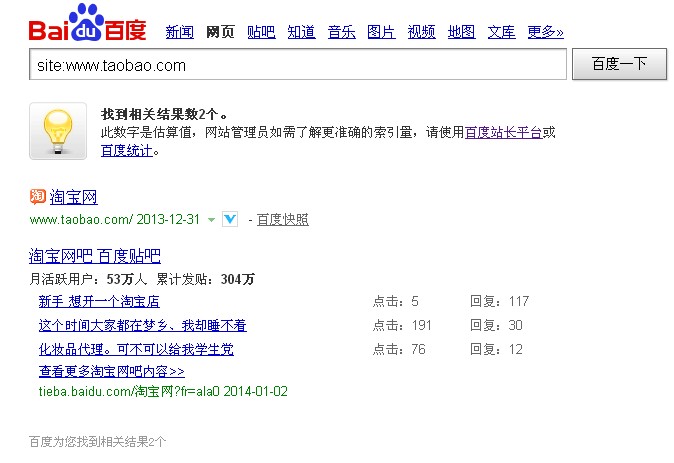This screenshot has width=674, height=463.
Task: Open the 百度快照 cached link
Action: click(282, 220)
